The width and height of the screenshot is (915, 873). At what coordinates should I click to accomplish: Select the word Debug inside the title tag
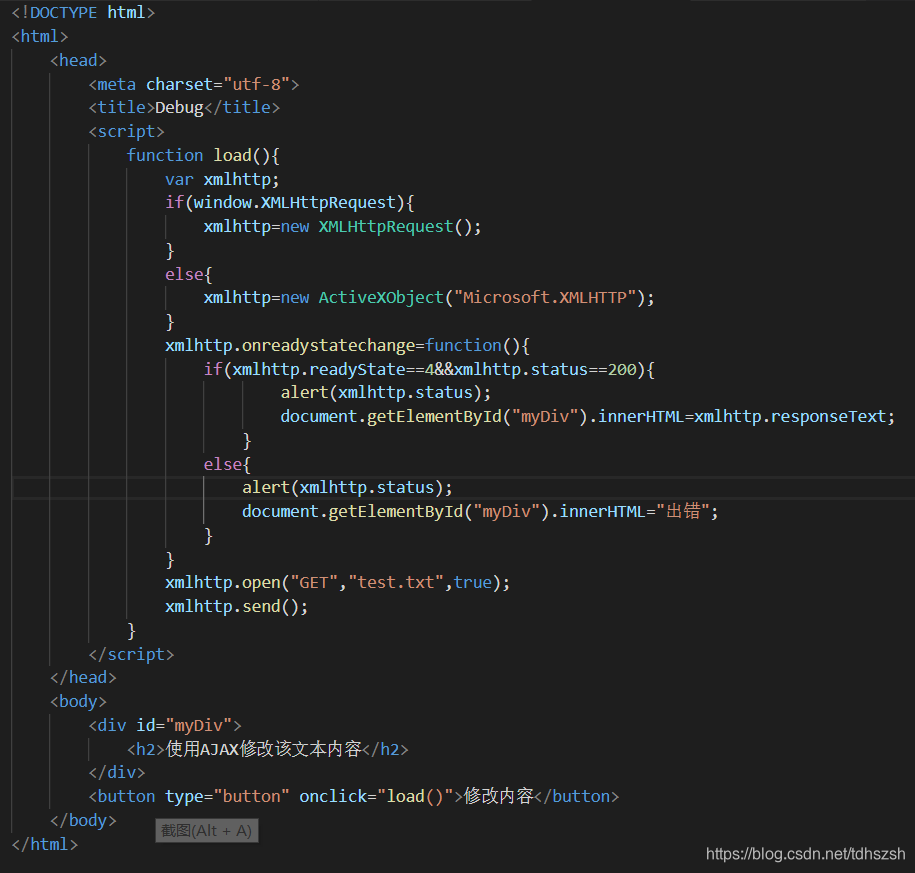pos(179,108)
